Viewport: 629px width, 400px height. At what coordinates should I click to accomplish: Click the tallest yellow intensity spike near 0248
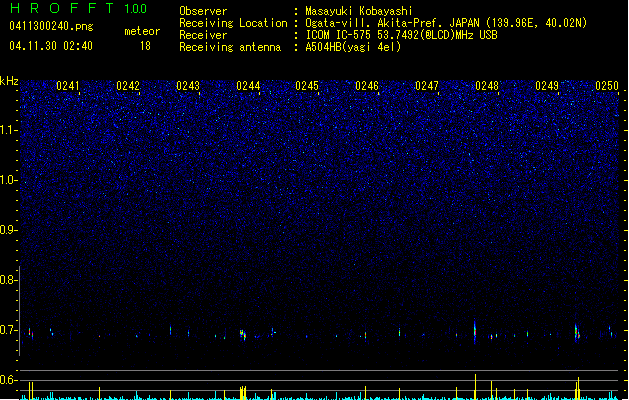475,386
